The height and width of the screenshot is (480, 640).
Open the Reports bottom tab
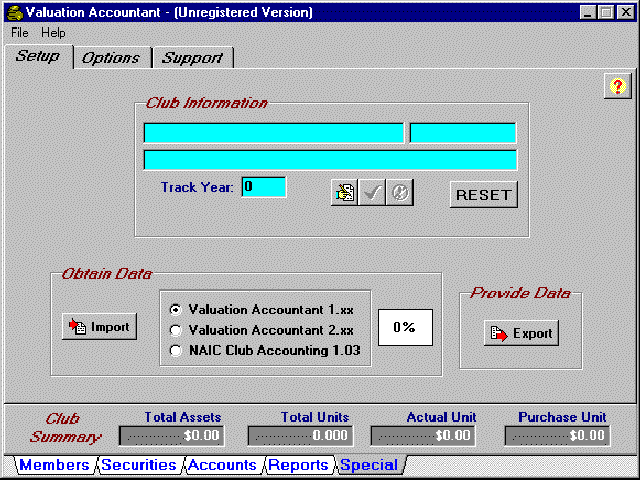(298, 465)
